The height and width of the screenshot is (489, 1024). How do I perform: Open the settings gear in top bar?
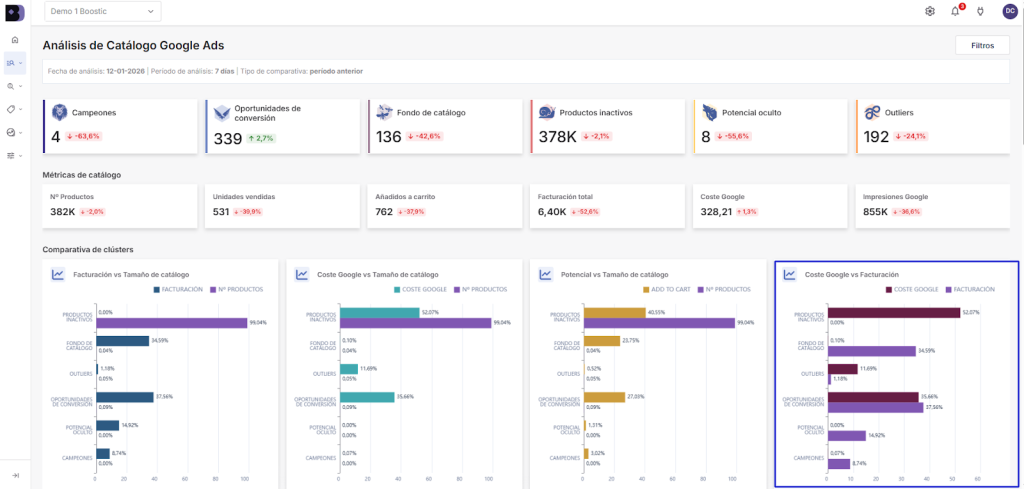coord(930,11)
